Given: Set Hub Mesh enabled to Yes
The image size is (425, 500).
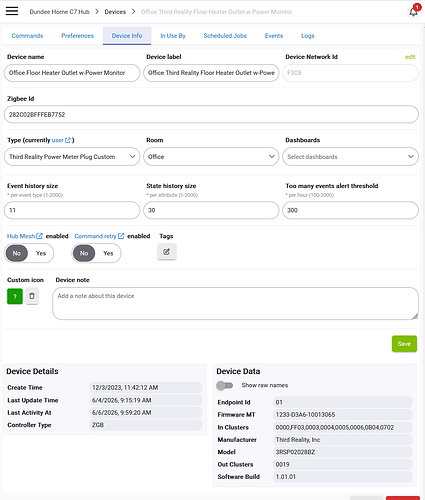Looking at the screenshot, I should [41, 253].
